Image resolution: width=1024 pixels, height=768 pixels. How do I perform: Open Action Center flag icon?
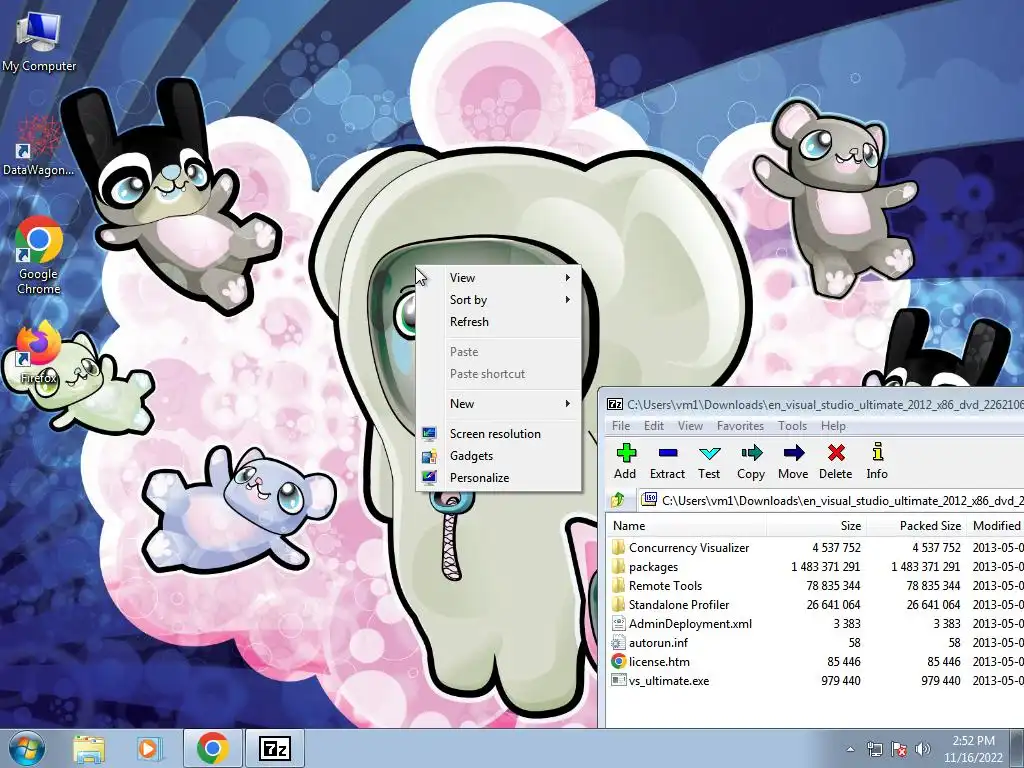[899, 749]
